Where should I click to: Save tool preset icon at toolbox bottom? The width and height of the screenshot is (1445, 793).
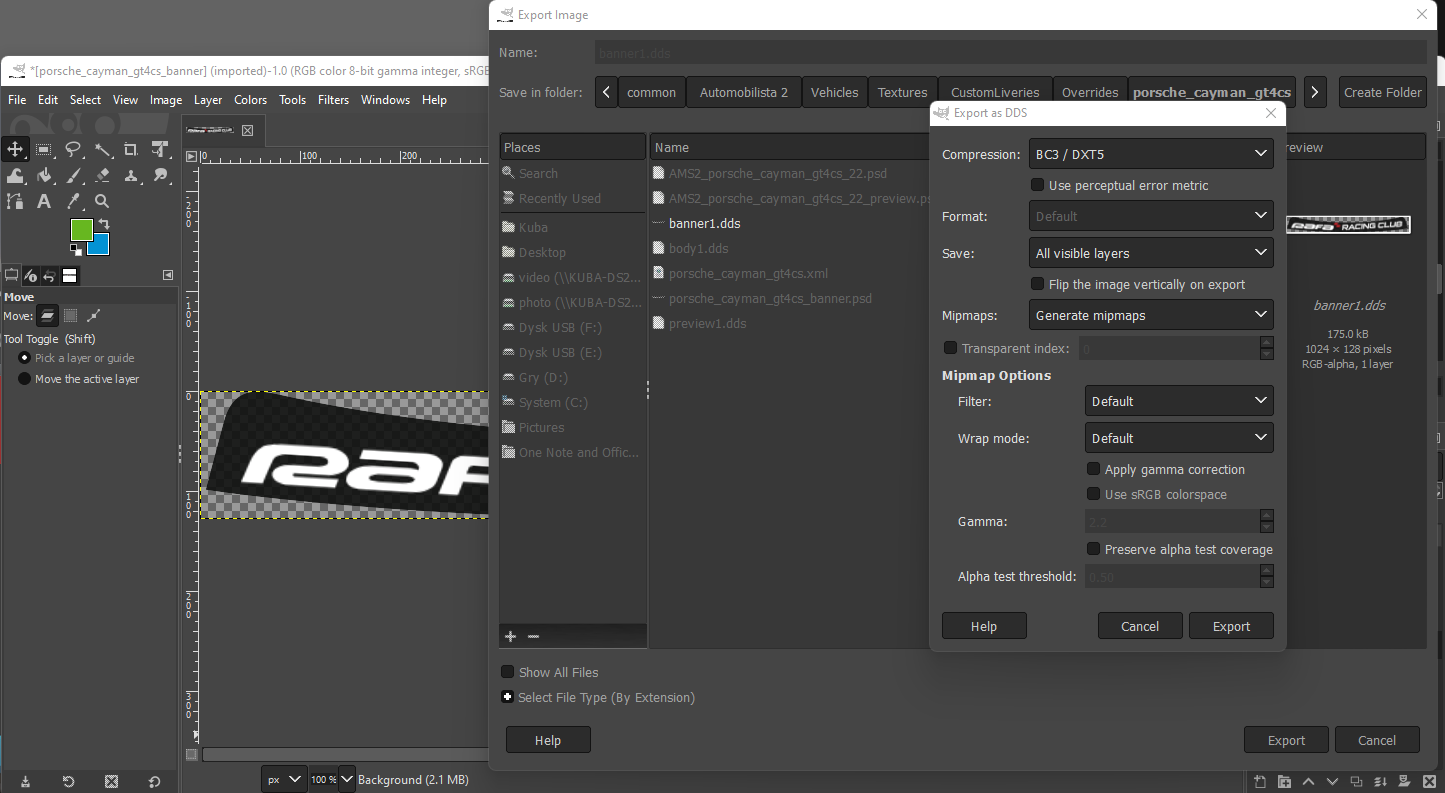[25, 781]
